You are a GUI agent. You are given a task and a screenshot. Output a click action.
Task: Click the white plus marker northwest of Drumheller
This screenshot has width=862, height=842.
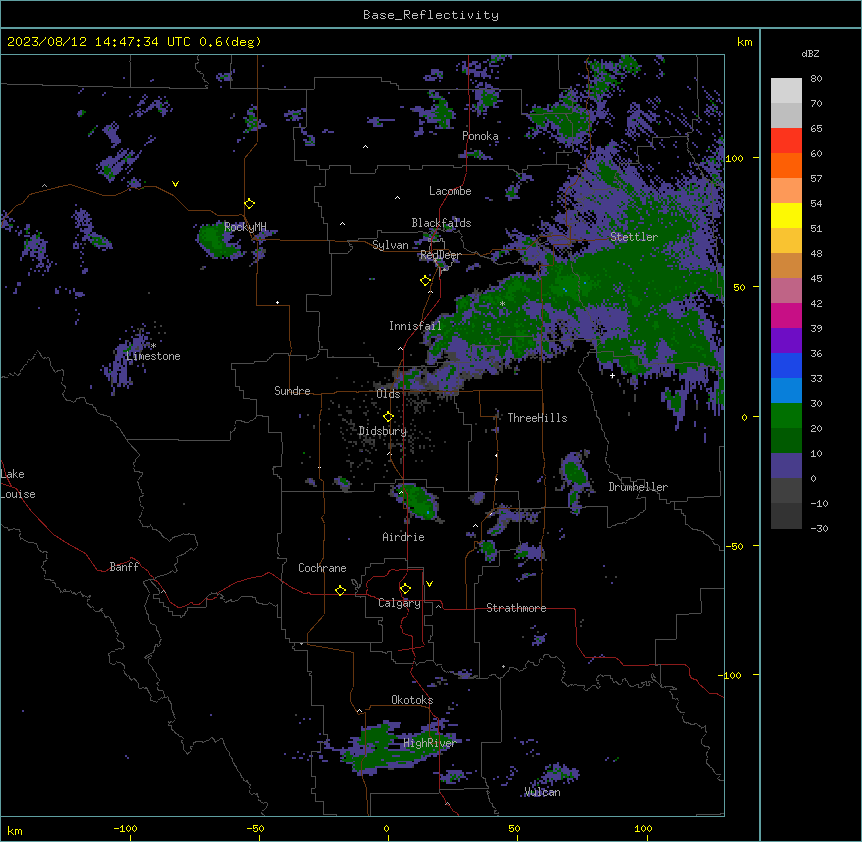tap(612, 376)
